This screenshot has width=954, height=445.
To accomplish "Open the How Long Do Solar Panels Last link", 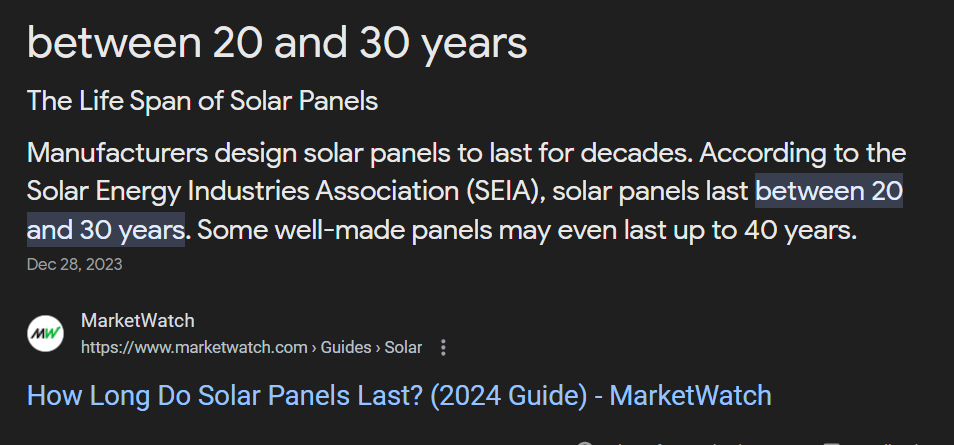I will coord(399,396).
